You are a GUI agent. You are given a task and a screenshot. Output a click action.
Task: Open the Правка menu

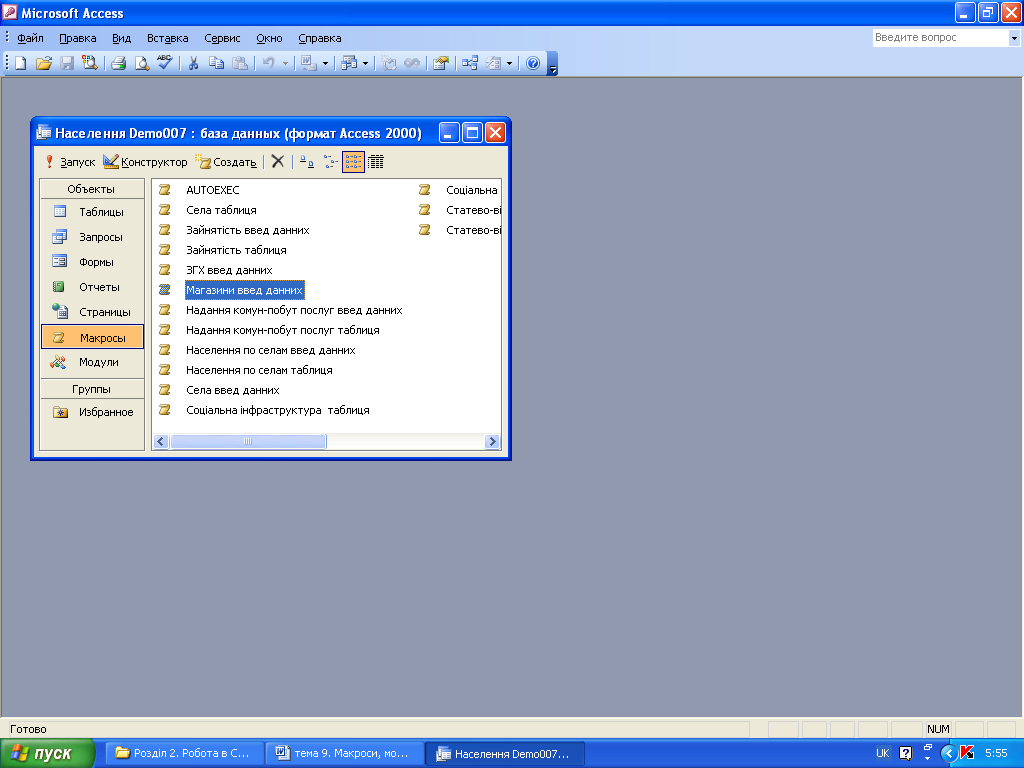tap(78, 38)
